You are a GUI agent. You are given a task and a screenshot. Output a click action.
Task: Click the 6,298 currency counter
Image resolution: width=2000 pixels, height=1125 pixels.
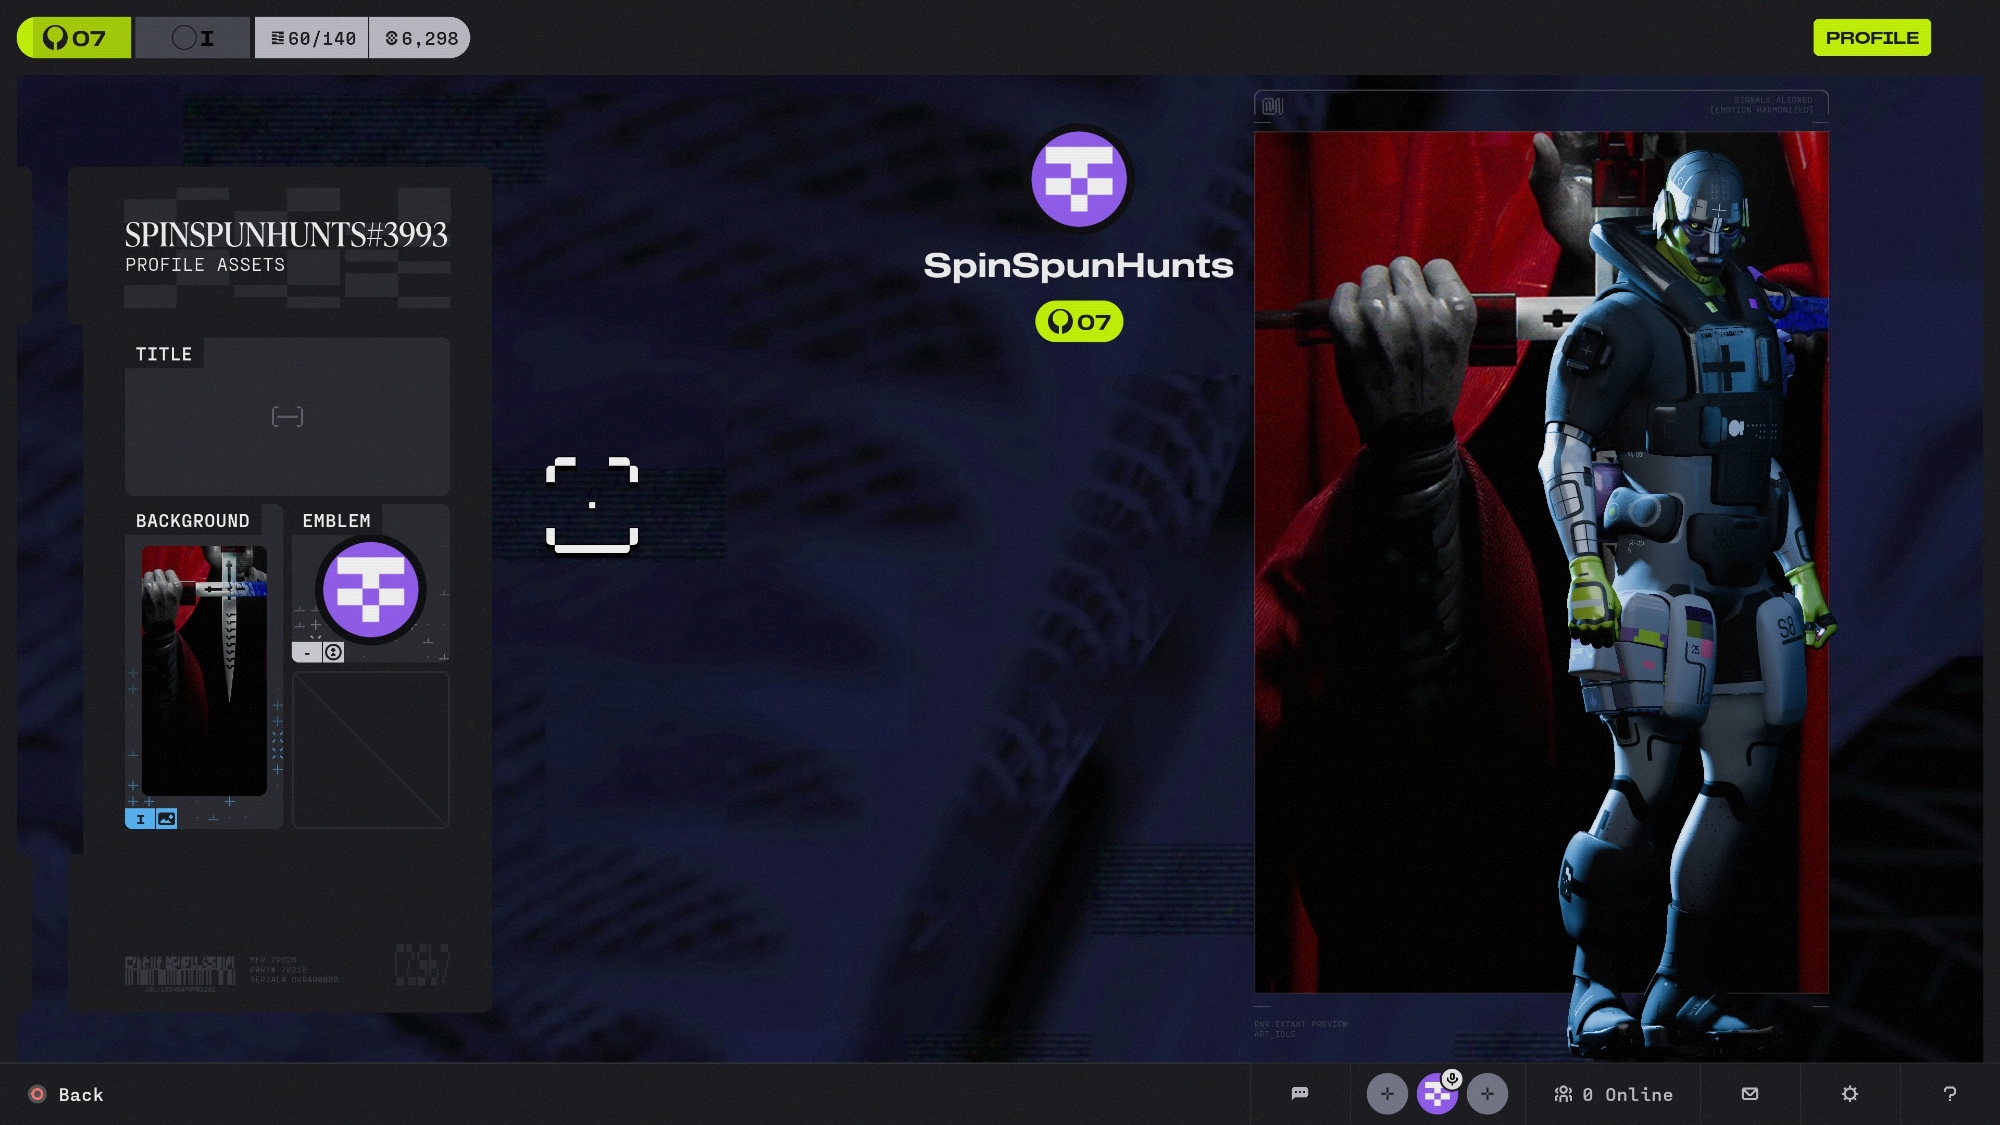click(420, 38)
